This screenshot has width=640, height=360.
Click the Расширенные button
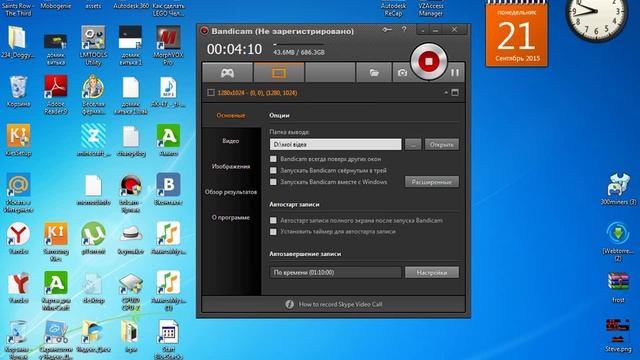click(432, 182)
